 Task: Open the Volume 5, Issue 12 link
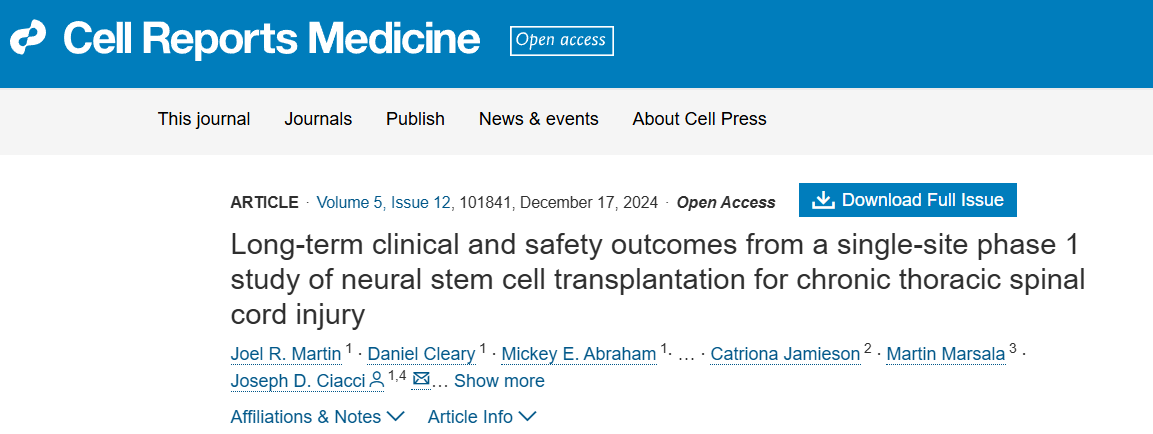click(x=384, y=202)
